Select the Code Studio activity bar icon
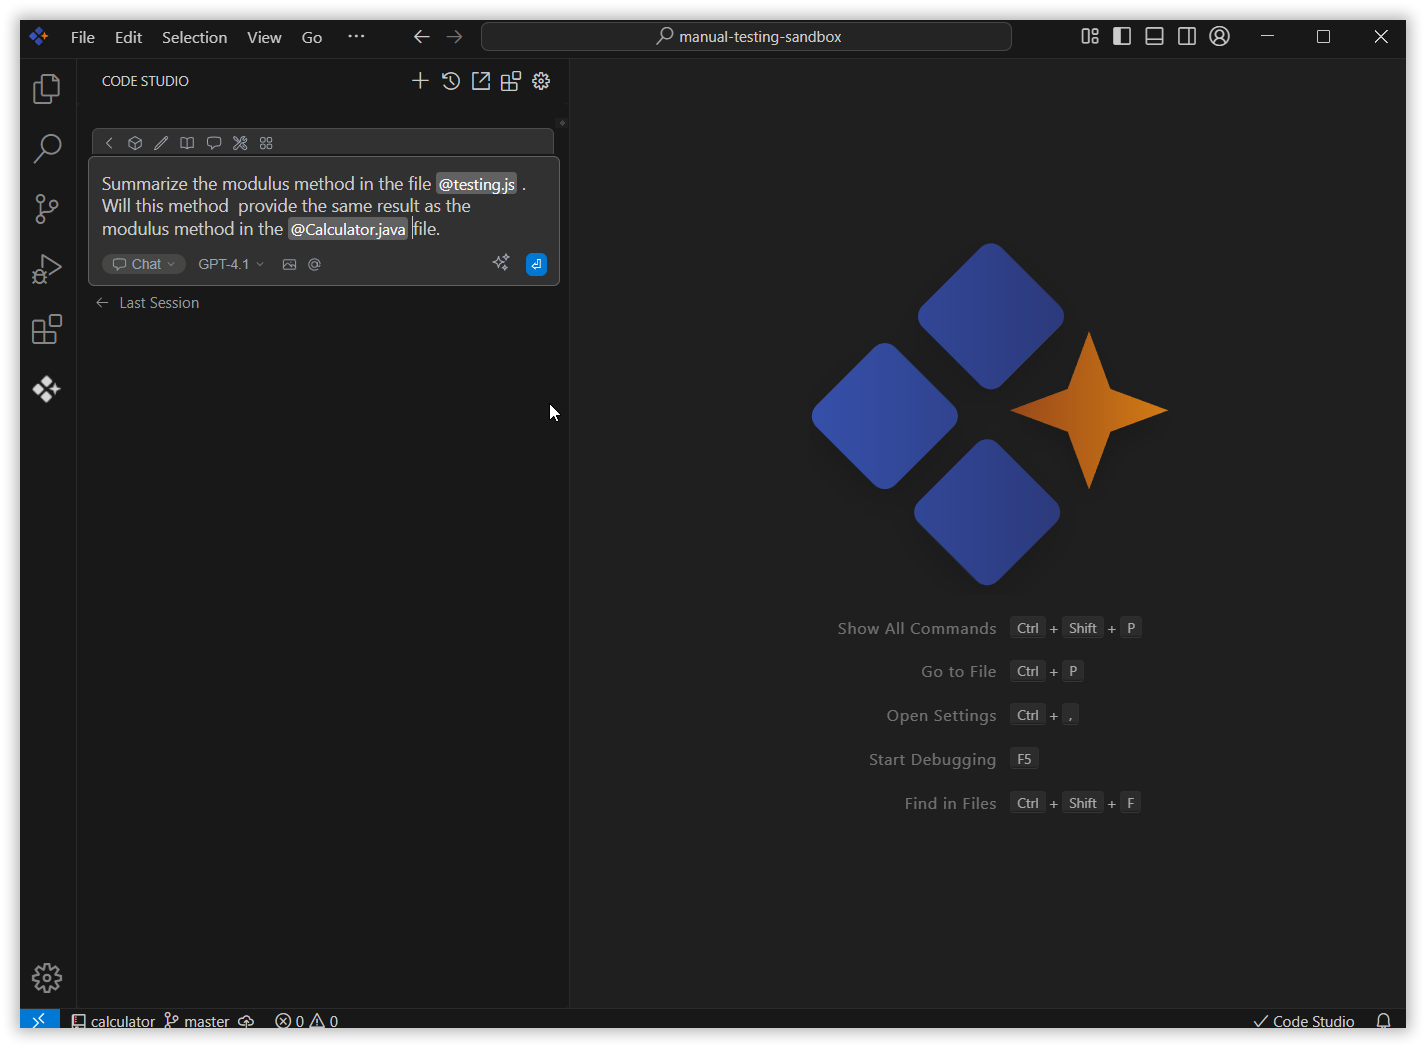 coord(47,389)
